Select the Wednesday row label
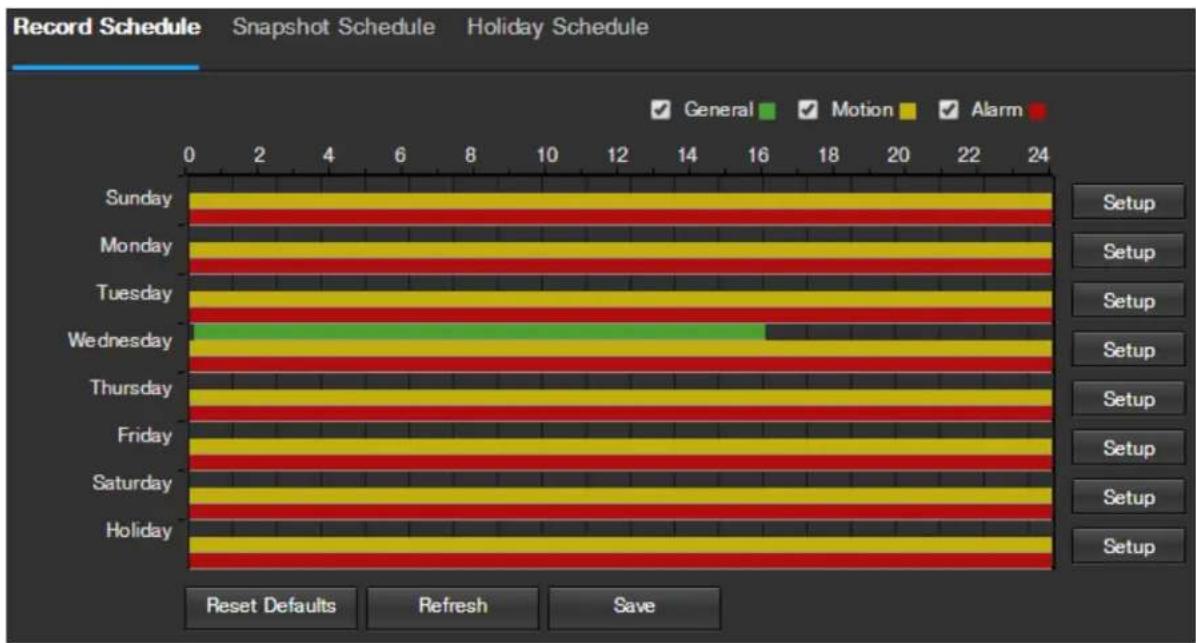 (x=120, y=340)
